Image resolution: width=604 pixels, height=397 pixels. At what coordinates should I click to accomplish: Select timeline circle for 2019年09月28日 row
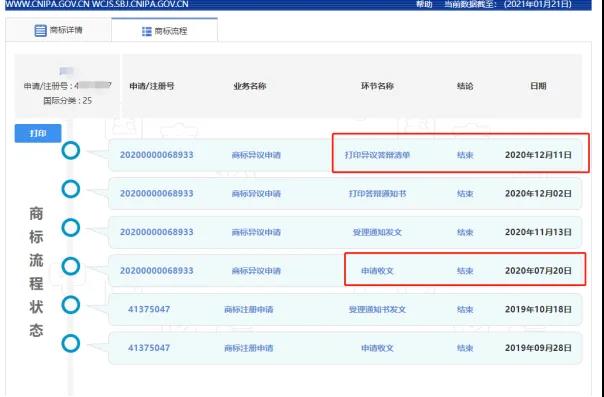(x=71, y=343)
